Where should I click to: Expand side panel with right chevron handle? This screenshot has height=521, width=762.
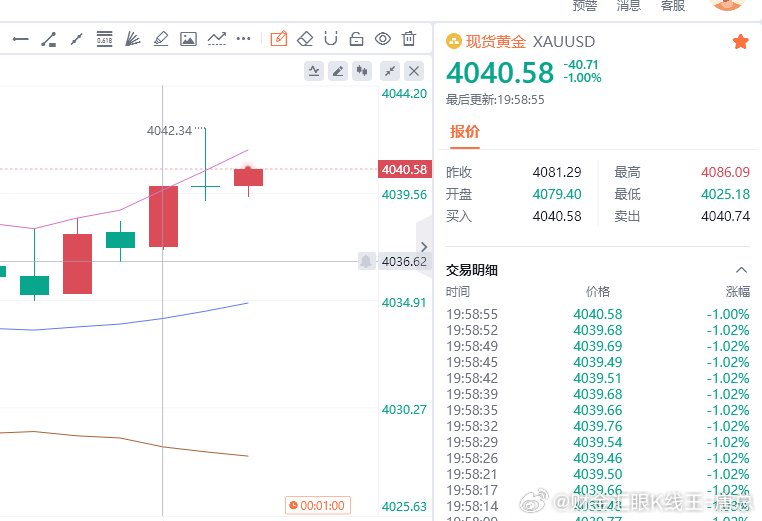(424, 247)
